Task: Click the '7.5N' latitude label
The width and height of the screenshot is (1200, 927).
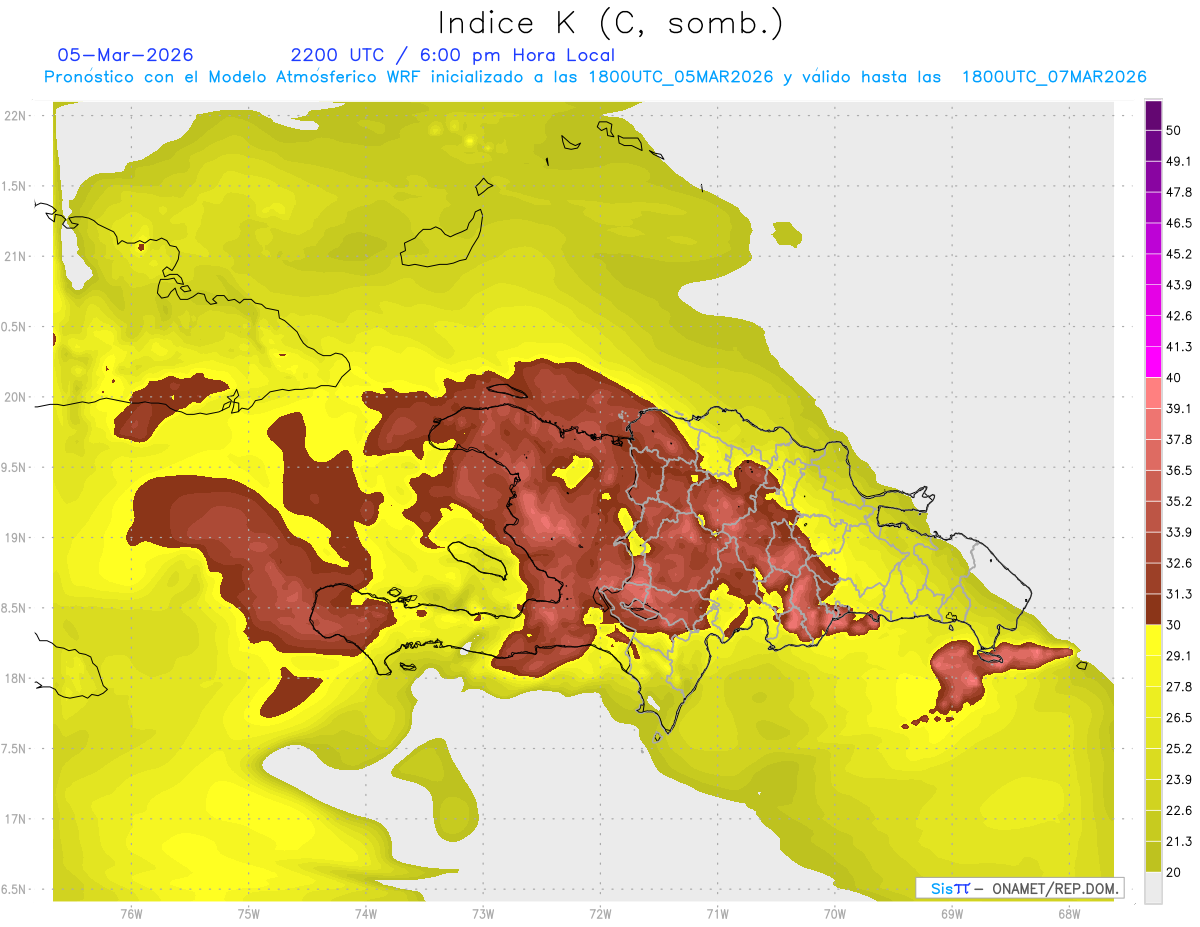Action: click(14, 748)
